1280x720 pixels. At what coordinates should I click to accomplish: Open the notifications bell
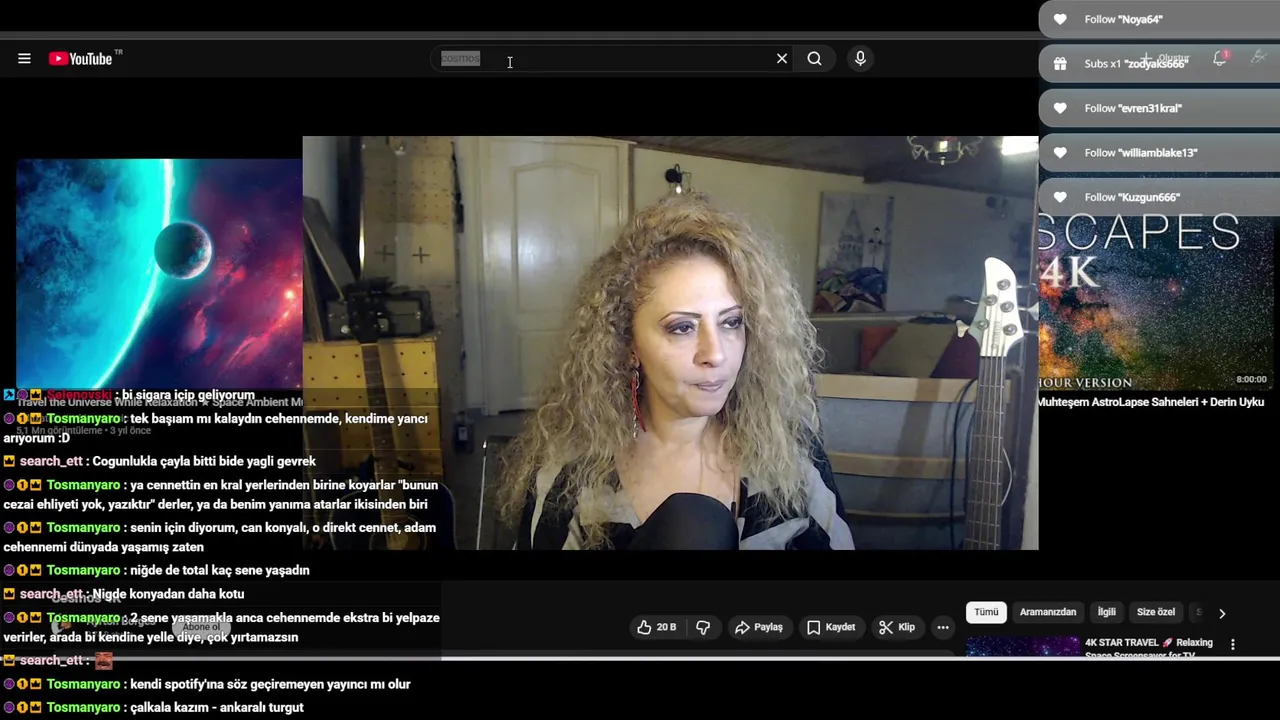pyautogui.click(x=1220, y=59)
